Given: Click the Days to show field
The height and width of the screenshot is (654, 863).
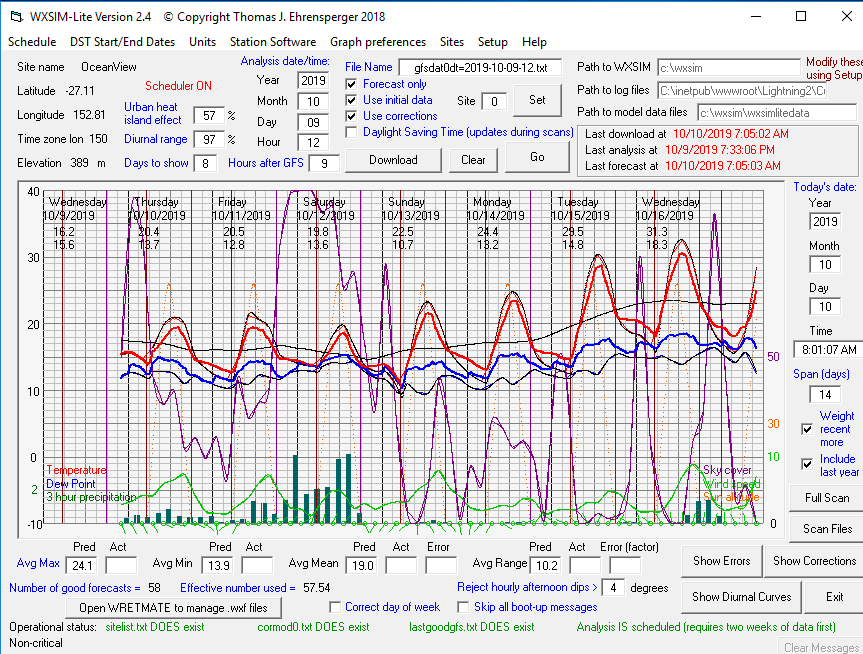Looking at the screenshot, I should coord(205,164).
